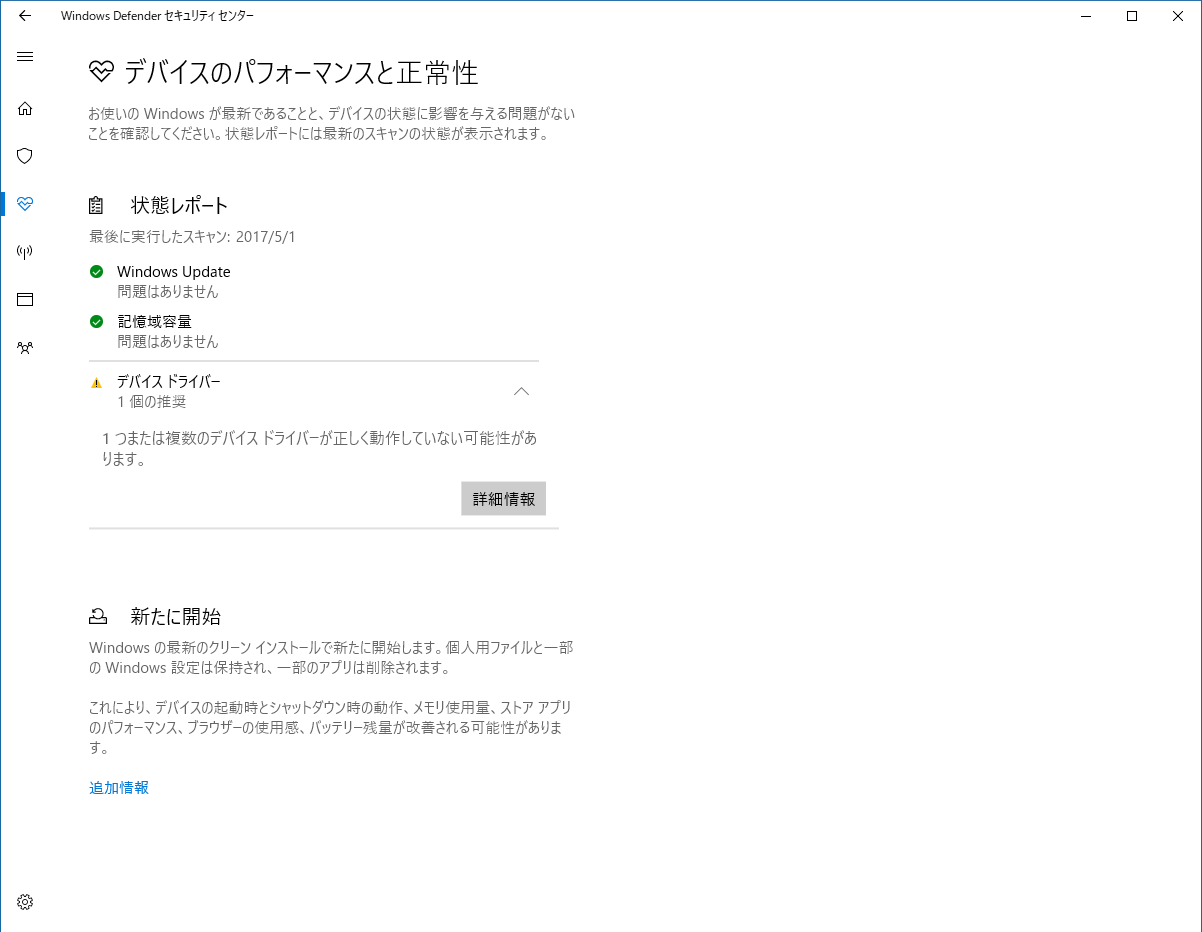Close the Windows Defender Security Center window
Image resolution: width=1202 pixels, height=932 pixels.
tap(1178, 16)
